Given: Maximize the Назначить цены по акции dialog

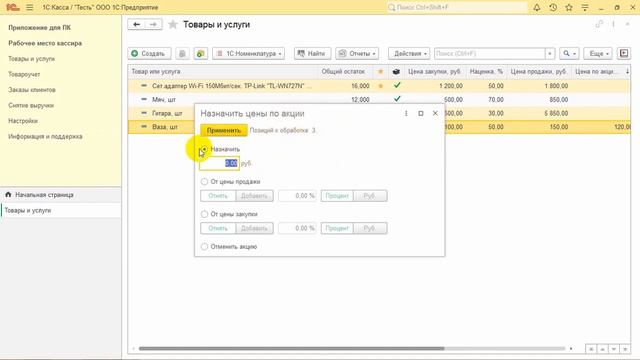Looking at the screenshot, I should tap(421, 113).
